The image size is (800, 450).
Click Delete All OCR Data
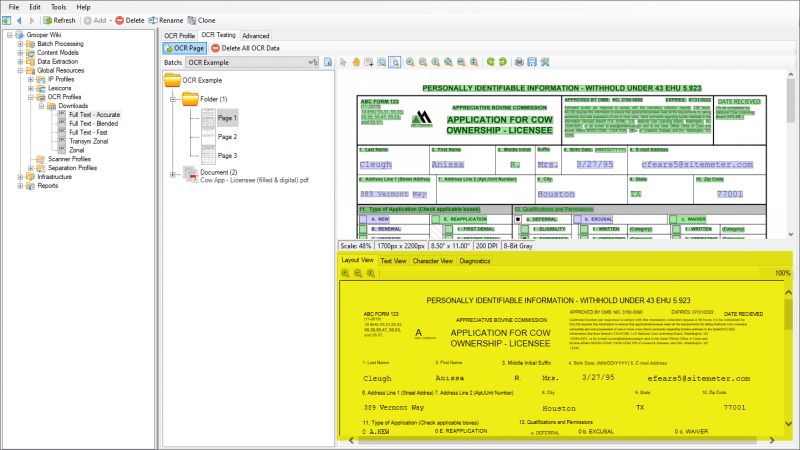click(x=245, y=48)
